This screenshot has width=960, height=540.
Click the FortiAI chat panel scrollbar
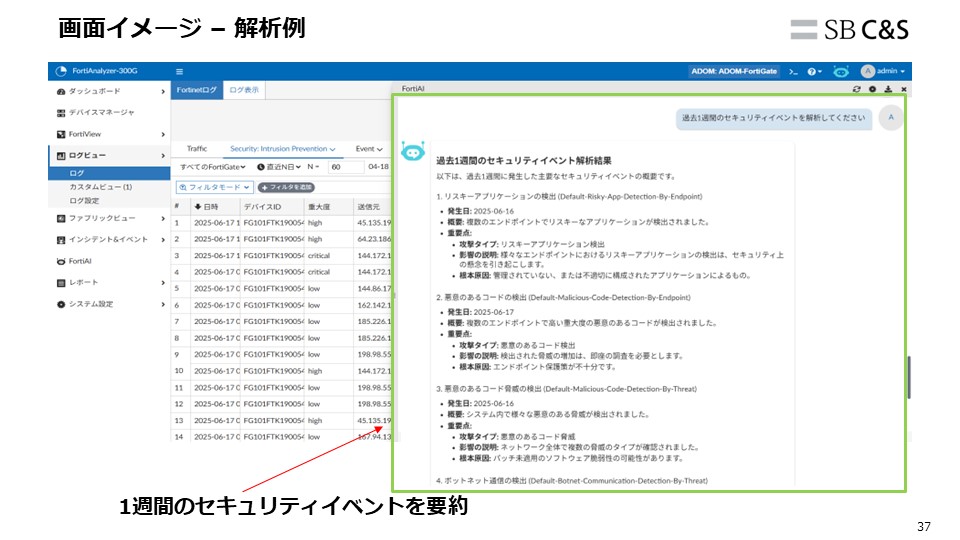(x=909, y=375)
